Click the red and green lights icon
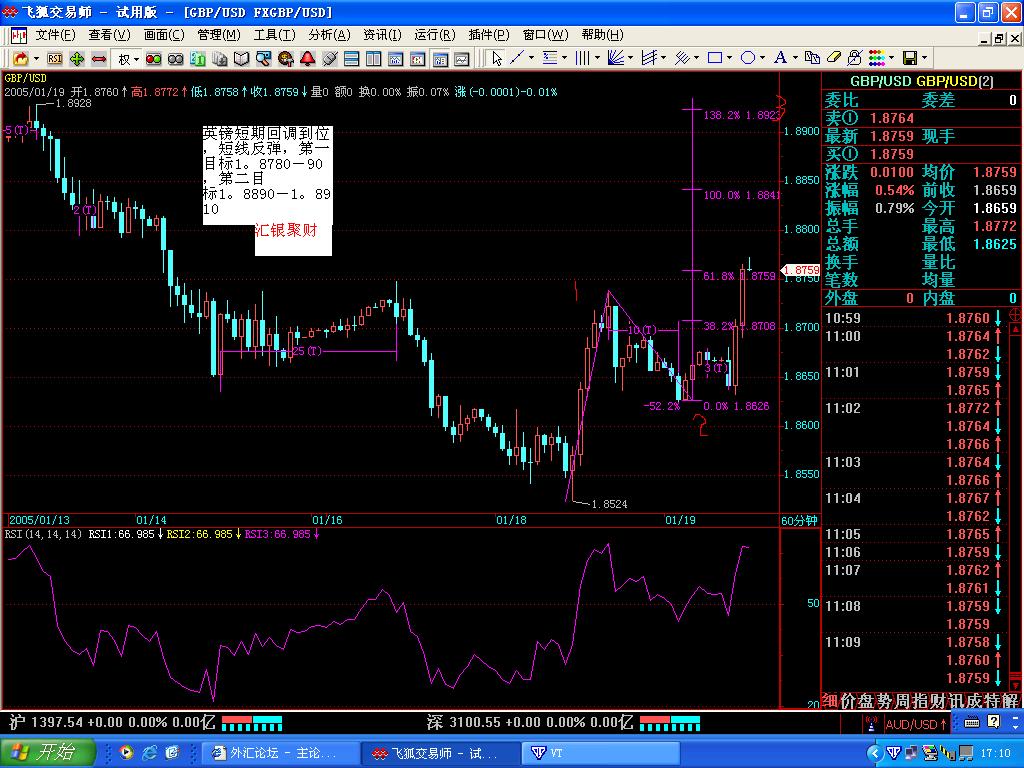Image resolution: width=1024 pixels, height=768 pixels. point(153,59)
